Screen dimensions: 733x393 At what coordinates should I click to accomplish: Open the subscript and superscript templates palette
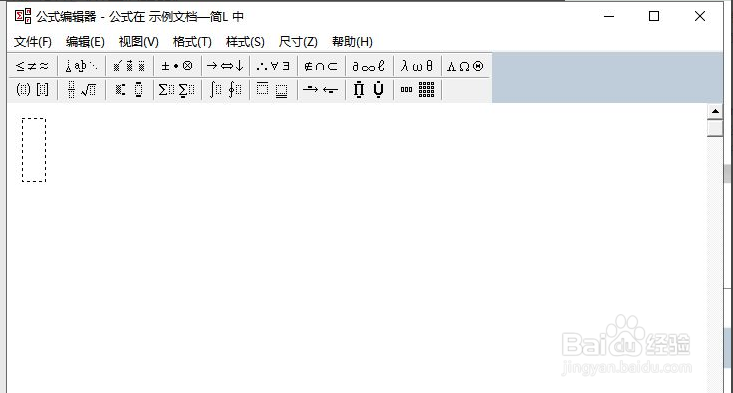pos(129,89)
